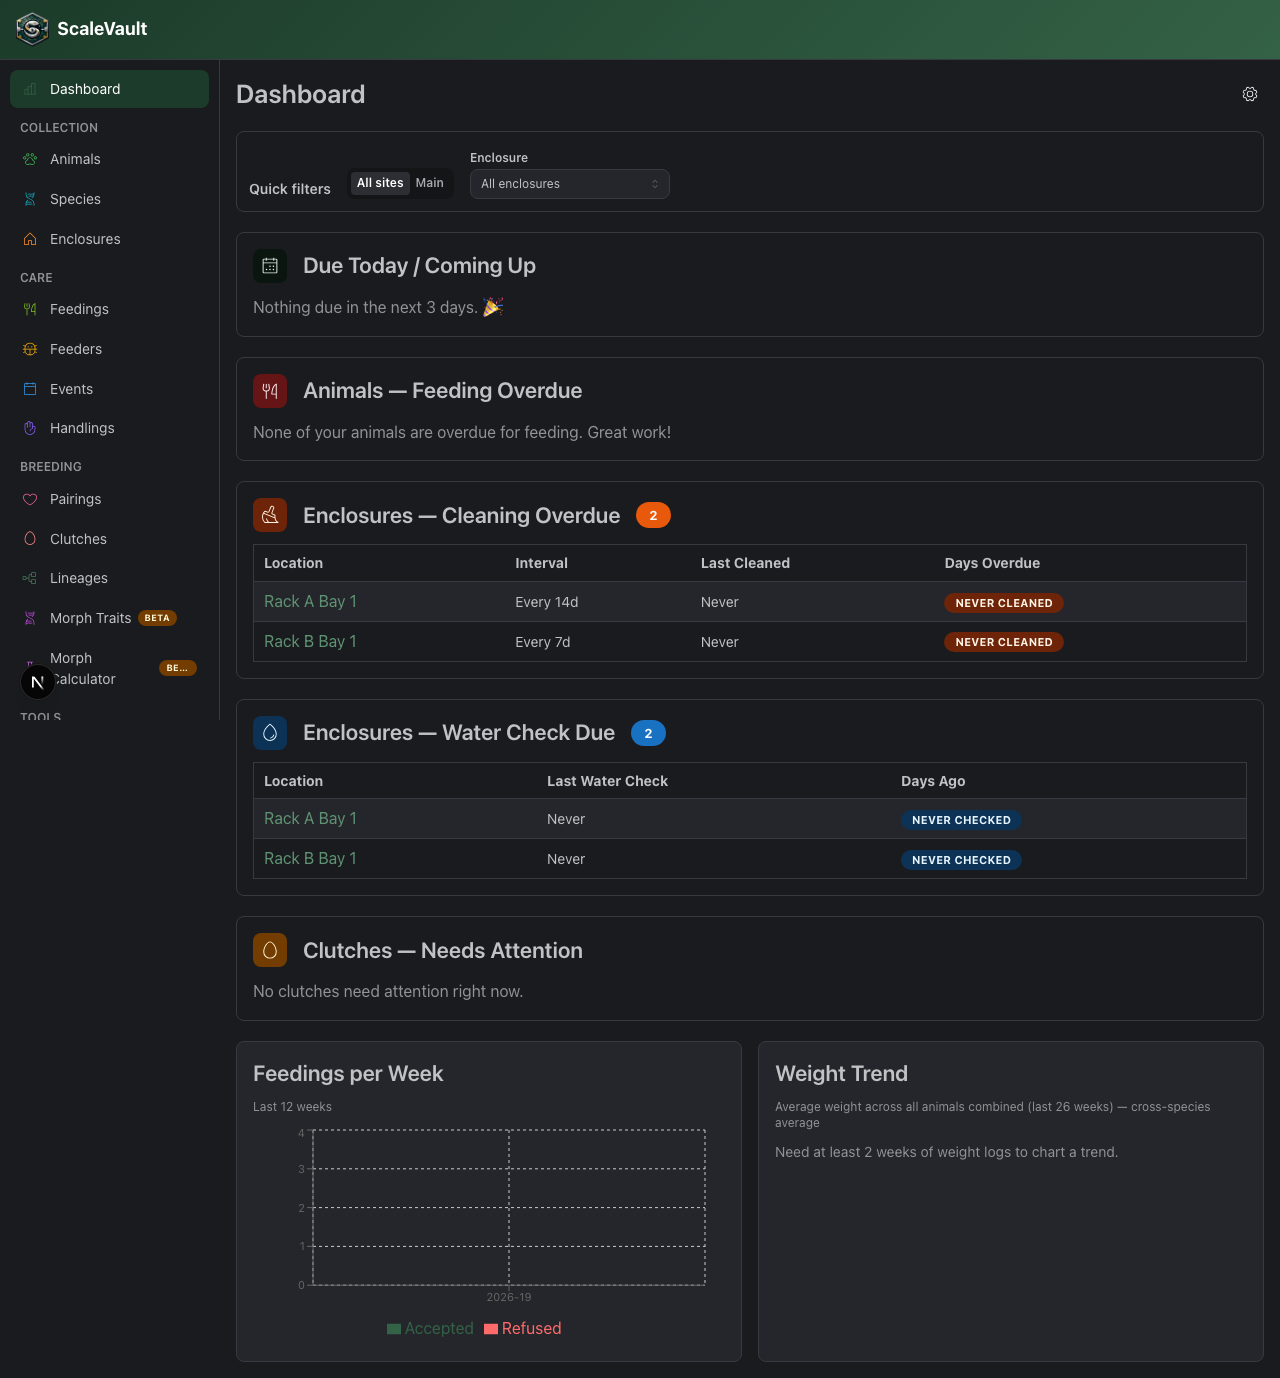Go to Handlings in the sidebar

pos(109,428)
